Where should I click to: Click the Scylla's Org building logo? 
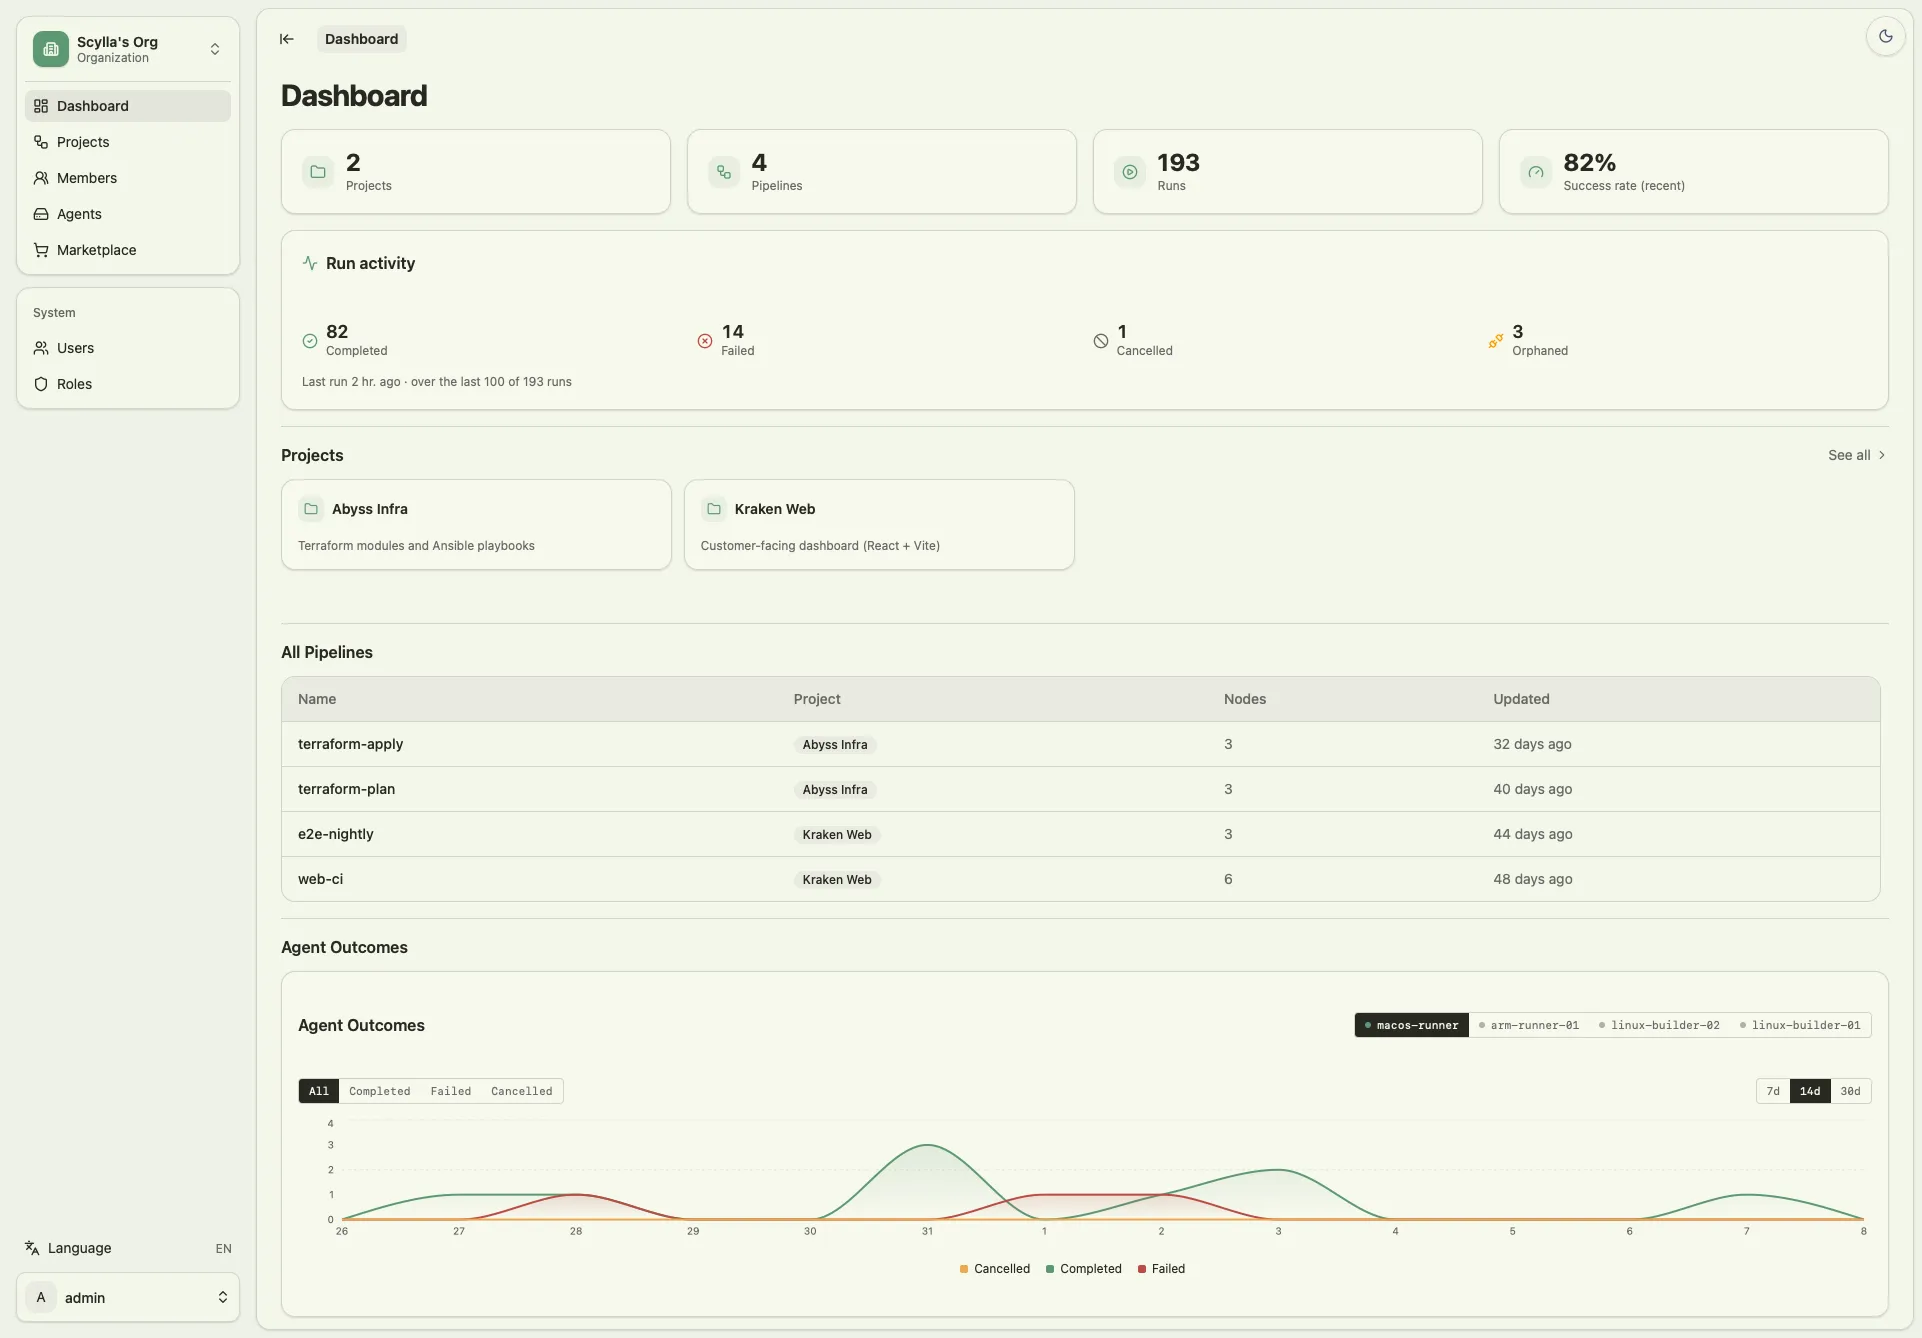click(51, 49)
